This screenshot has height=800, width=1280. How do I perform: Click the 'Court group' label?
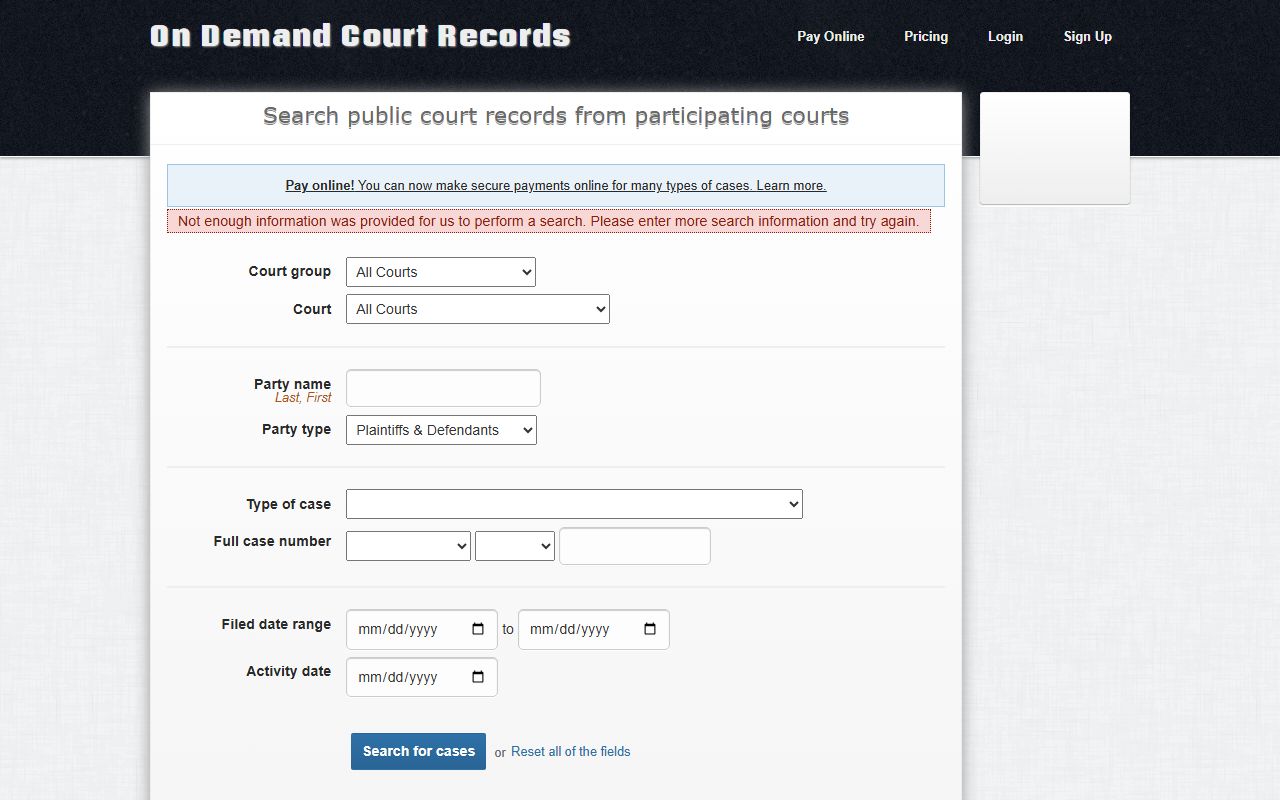(290, 271)
